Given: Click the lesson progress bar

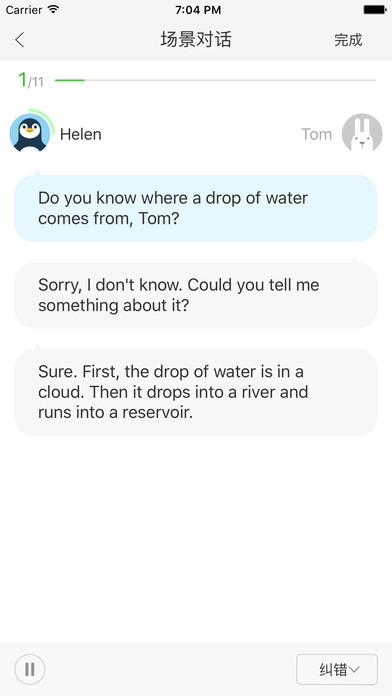Looking at the screenshot, I should pyautogui.click(x=215, y=80).
